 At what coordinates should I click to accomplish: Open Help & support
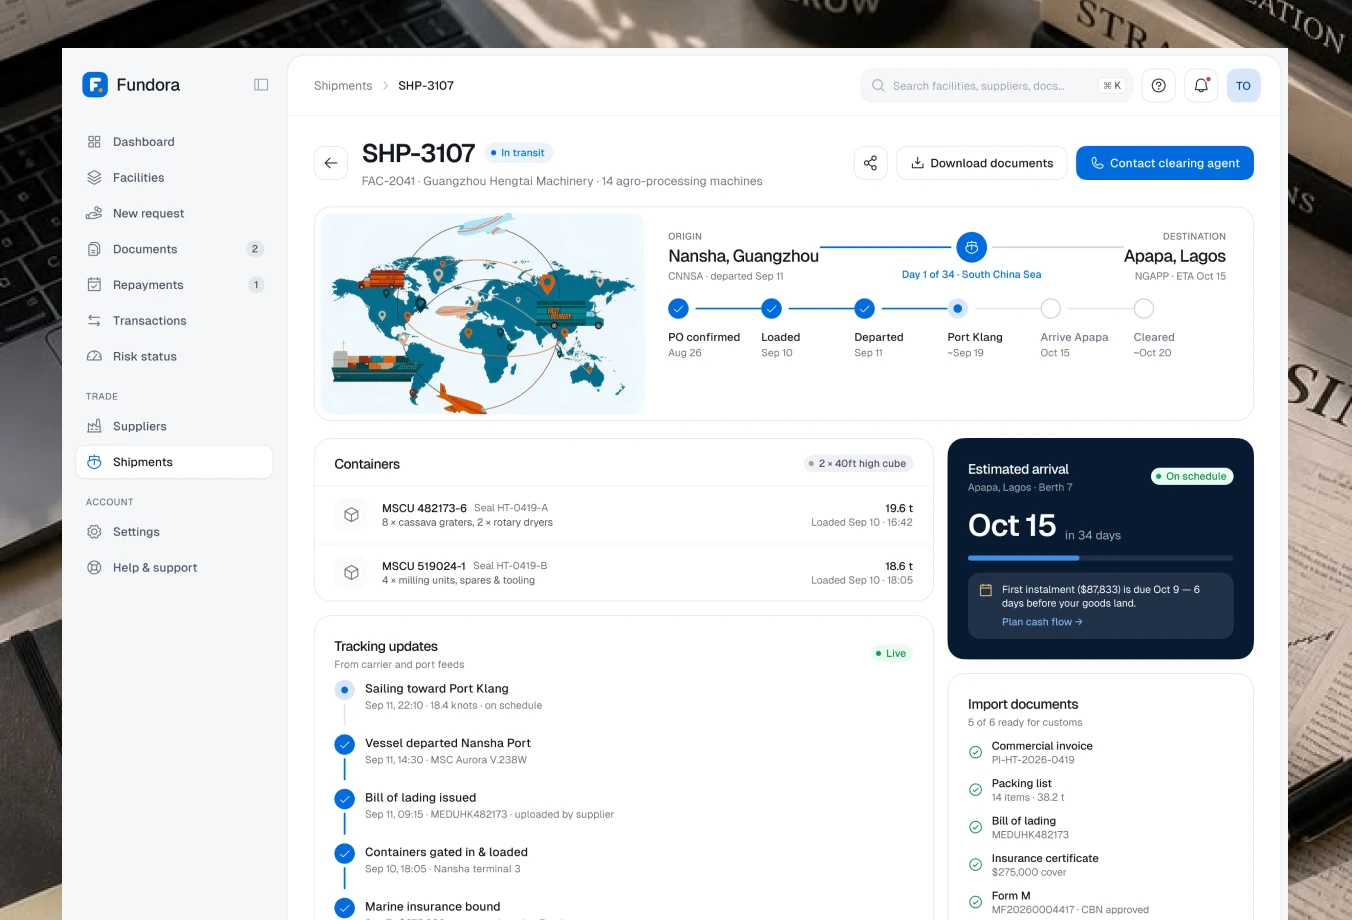pos(174,568)
